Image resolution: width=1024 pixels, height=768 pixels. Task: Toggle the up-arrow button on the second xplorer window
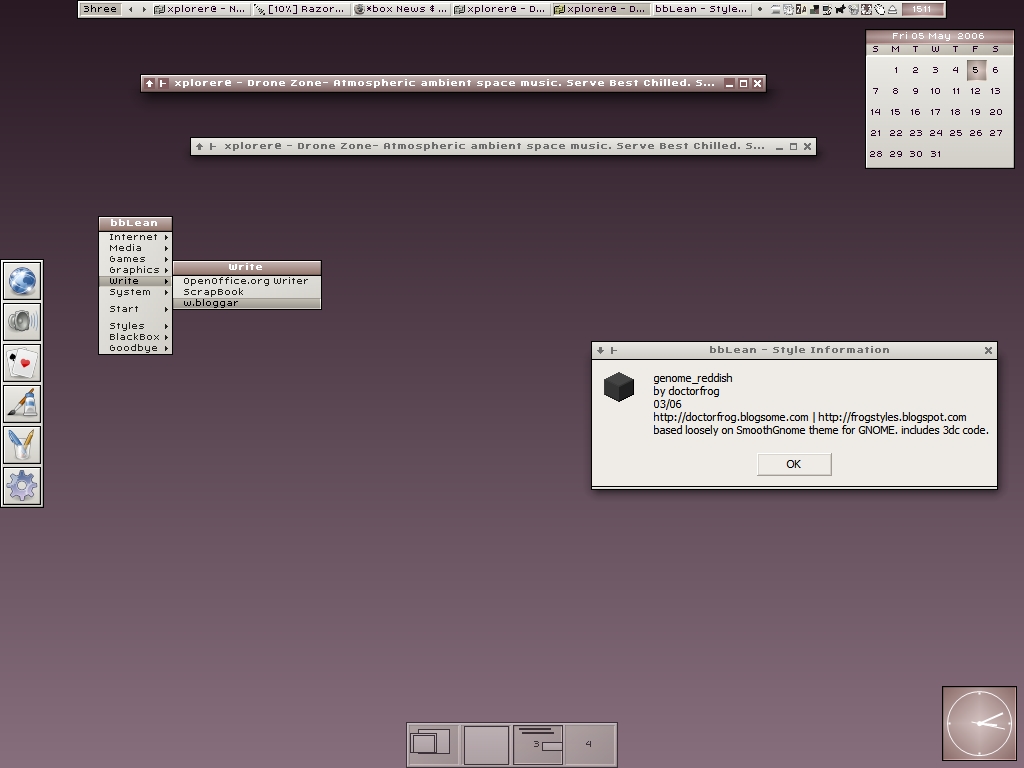tap(200, 146)
